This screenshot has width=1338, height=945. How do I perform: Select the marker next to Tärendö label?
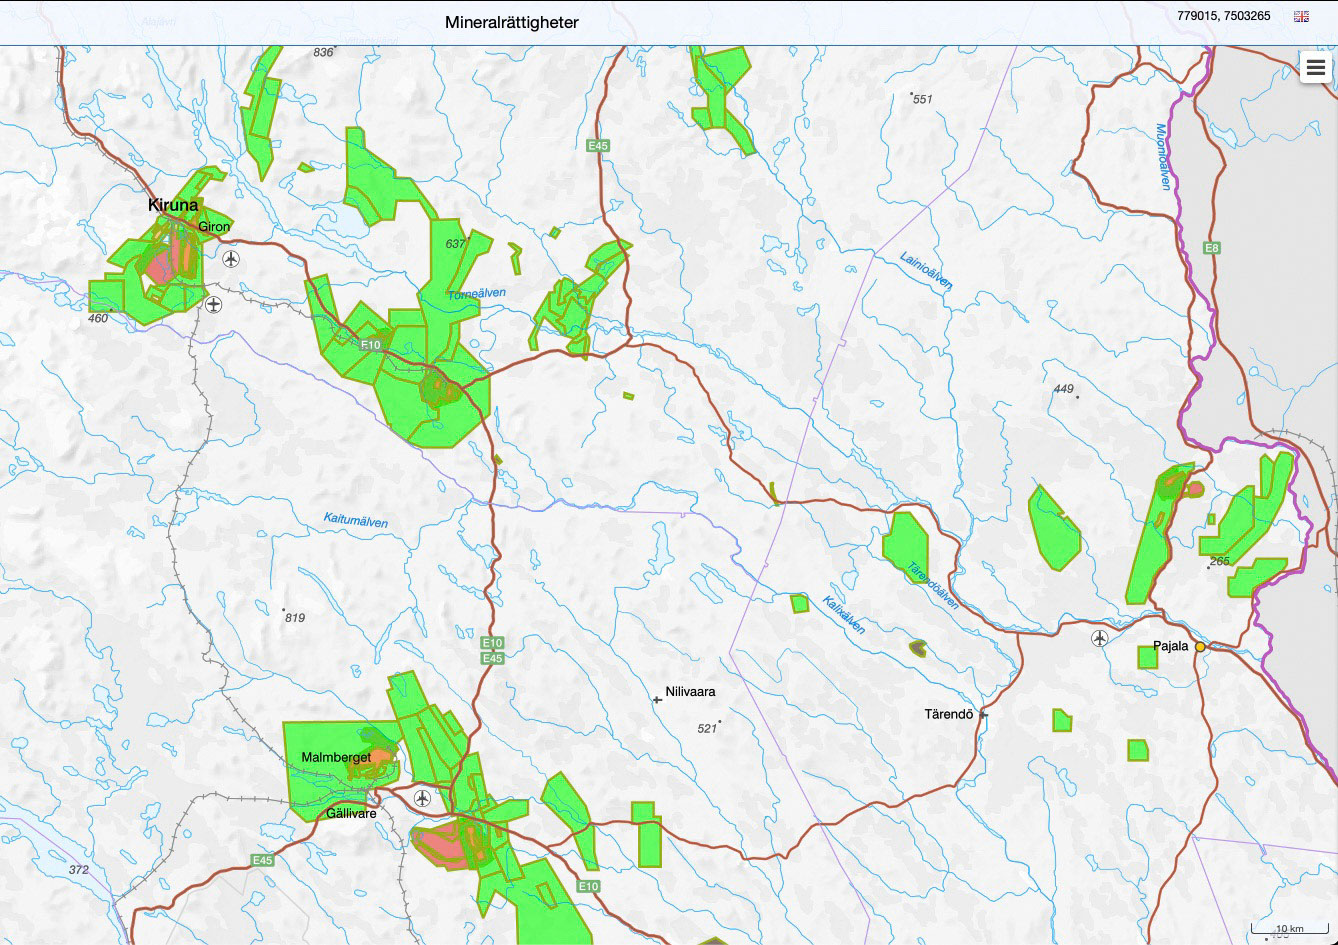click(x=984, y=715)
